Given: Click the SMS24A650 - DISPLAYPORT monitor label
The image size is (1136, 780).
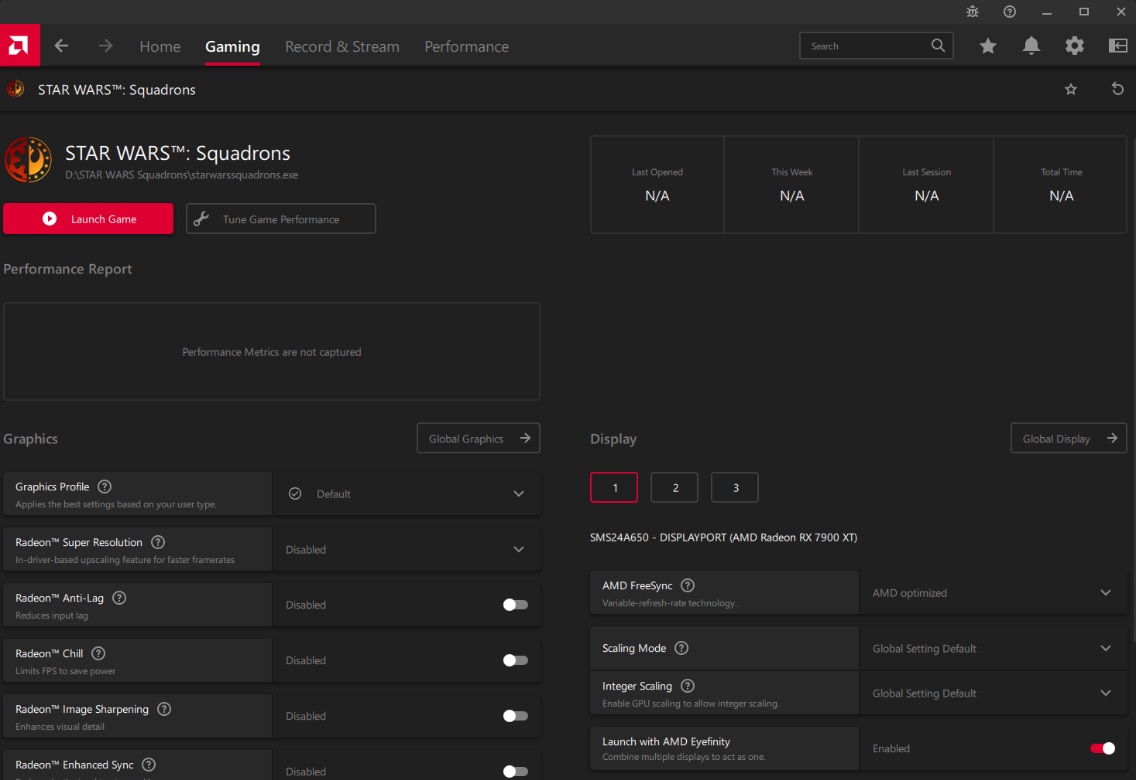Looking at the screenshot, I should (724, 537).
